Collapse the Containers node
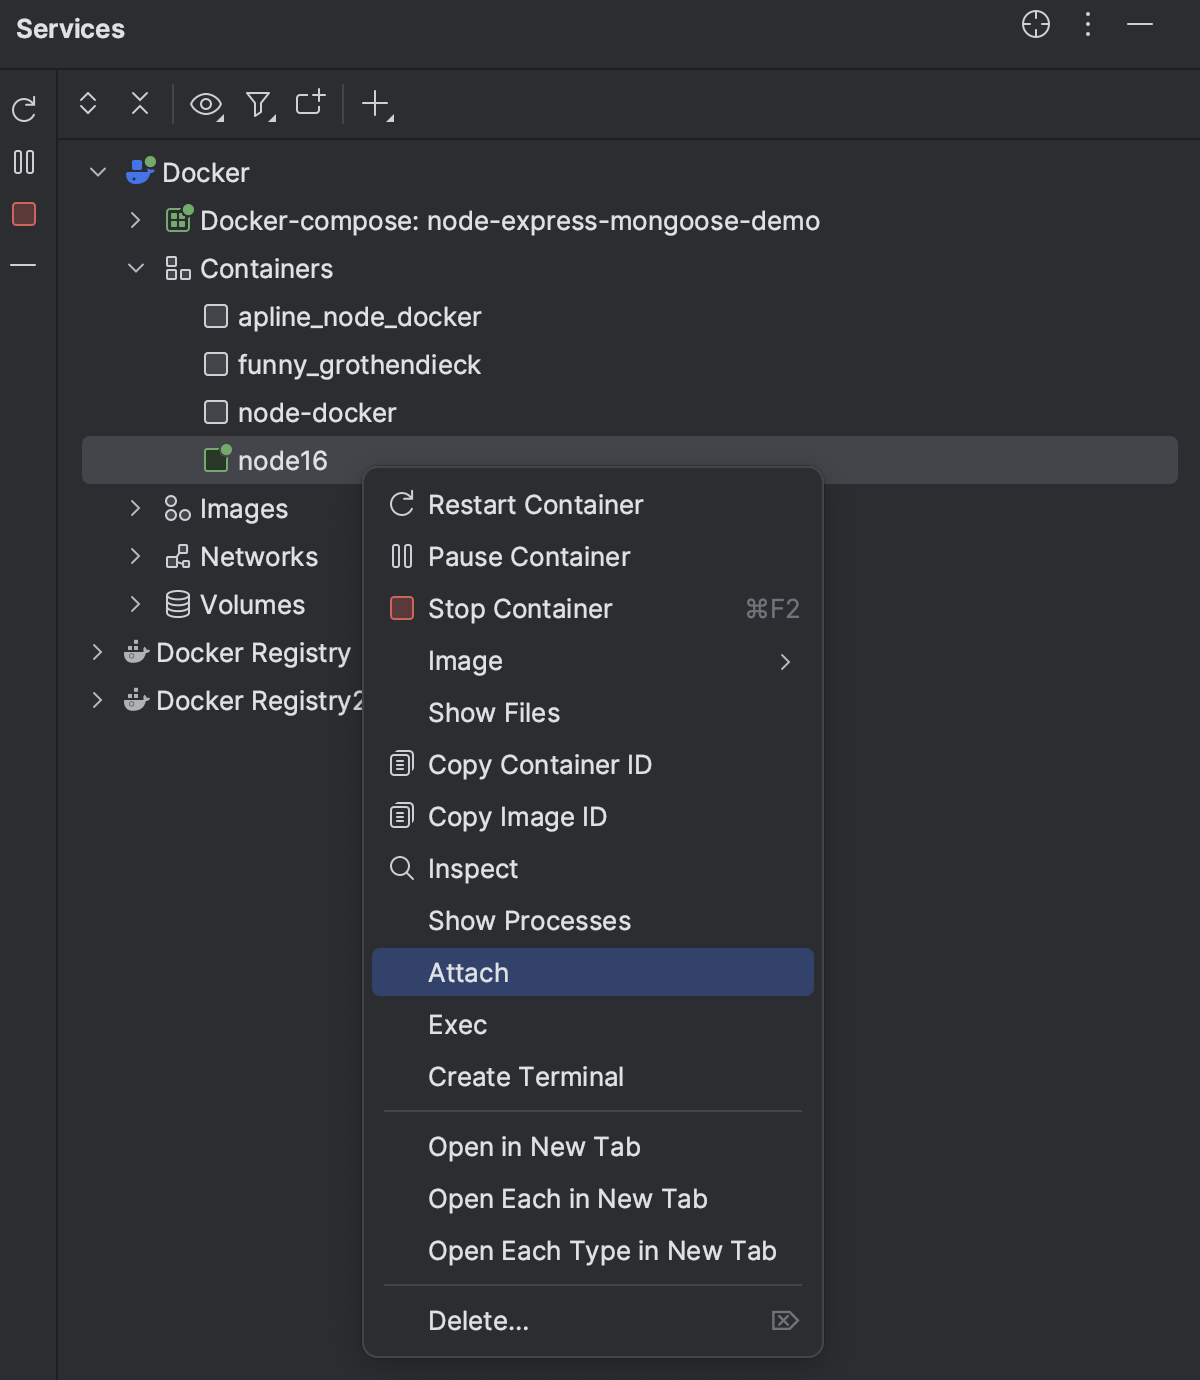The image size is (1200, 1380). coord(136,268)
